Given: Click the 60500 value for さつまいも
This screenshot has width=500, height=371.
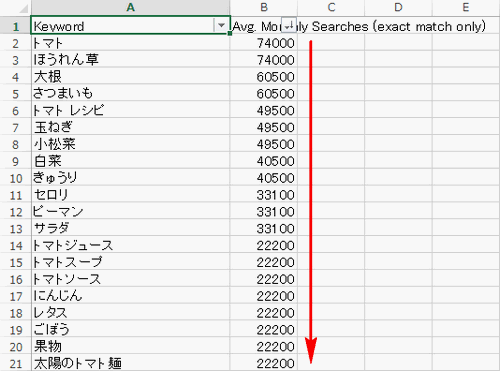Looking at the screenshot, I should coord(264,94).
